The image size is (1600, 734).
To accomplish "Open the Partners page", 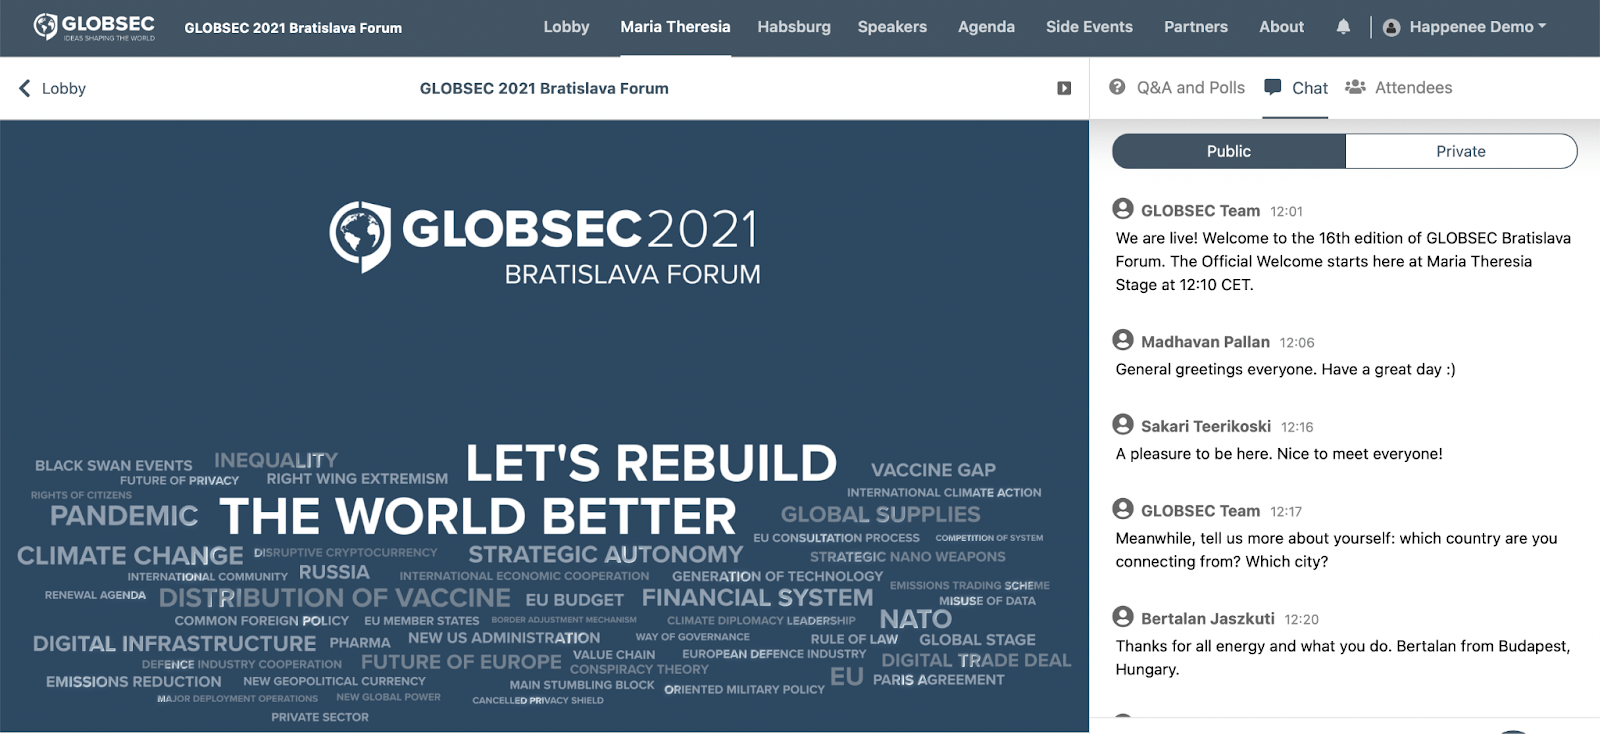I will click(1196, 27).
